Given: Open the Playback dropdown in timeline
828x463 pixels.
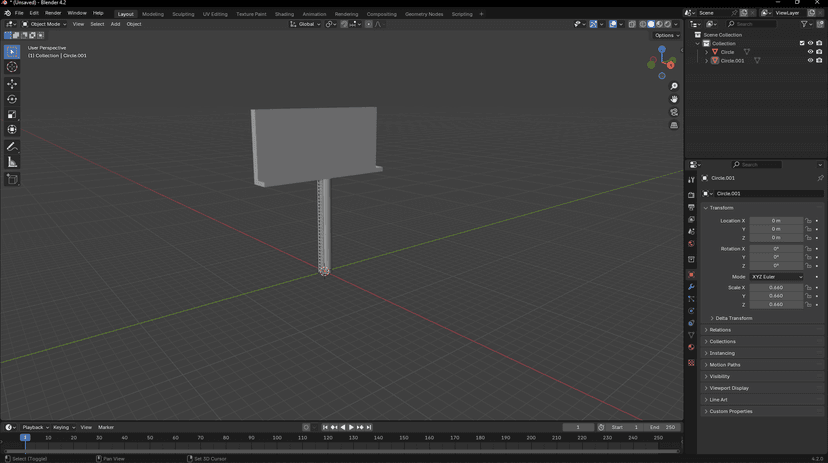Looking at the screenshot, I should (35, 427).
